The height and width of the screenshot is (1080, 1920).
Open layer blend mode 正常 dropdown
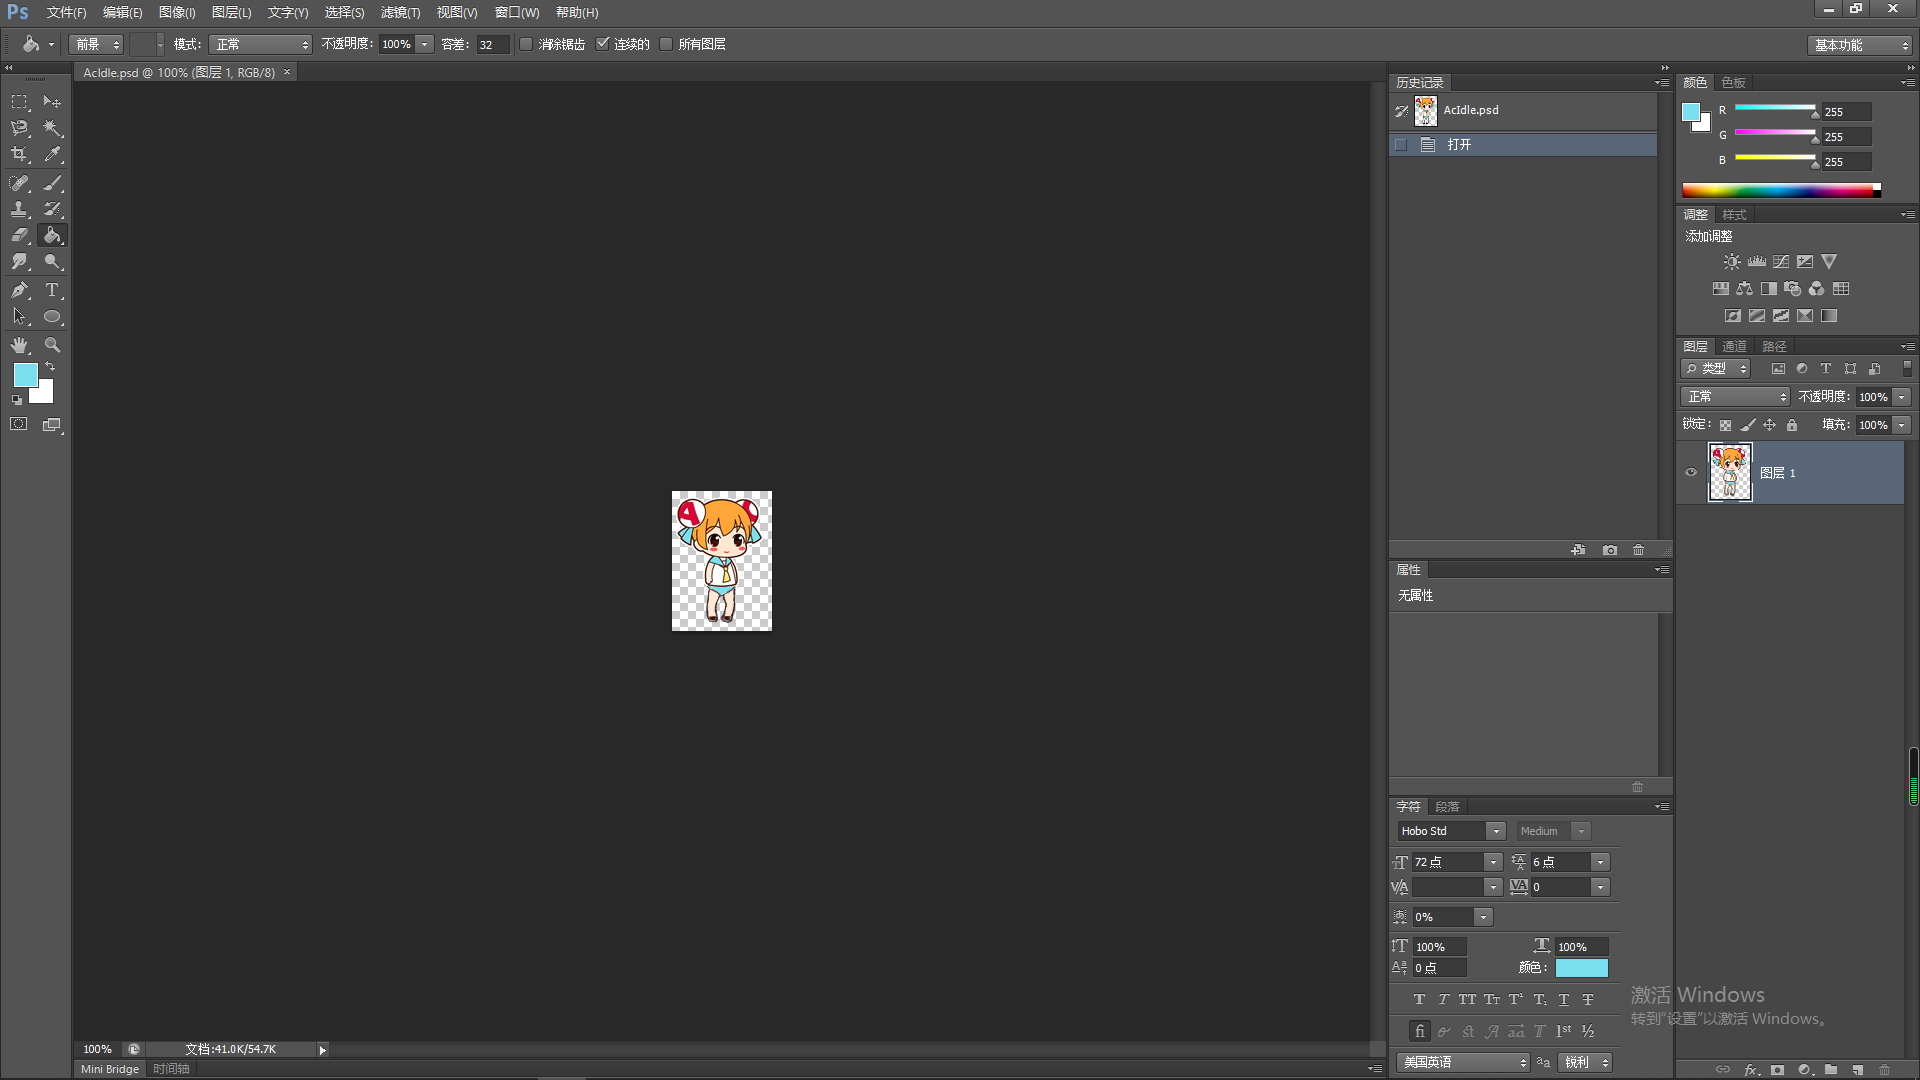[1735, 397]
